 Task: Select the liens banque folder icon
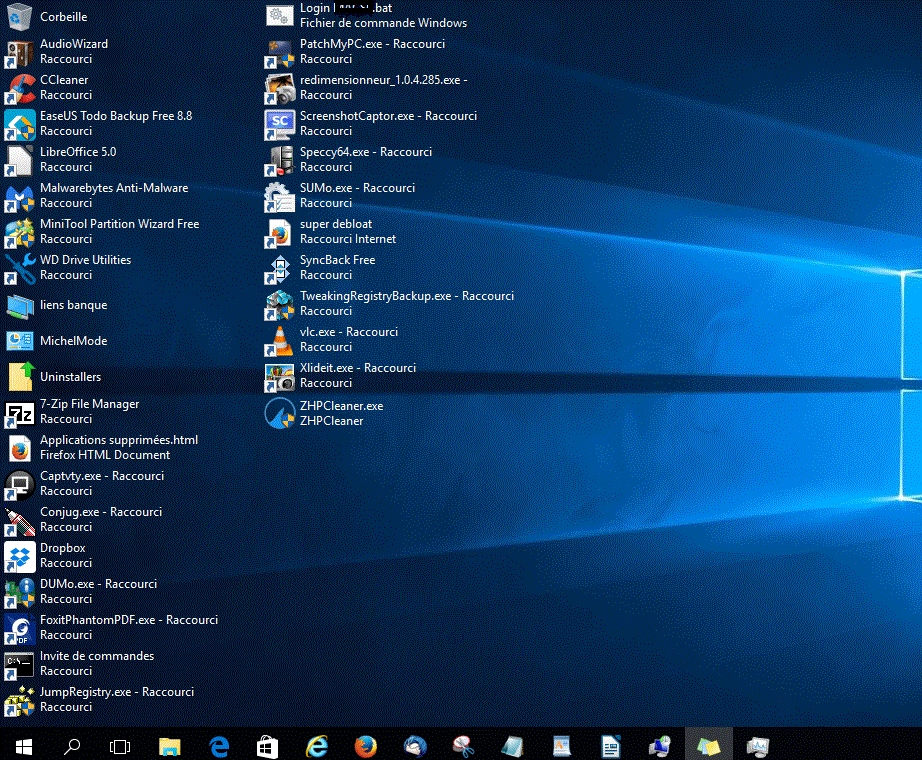pos(19,305)
